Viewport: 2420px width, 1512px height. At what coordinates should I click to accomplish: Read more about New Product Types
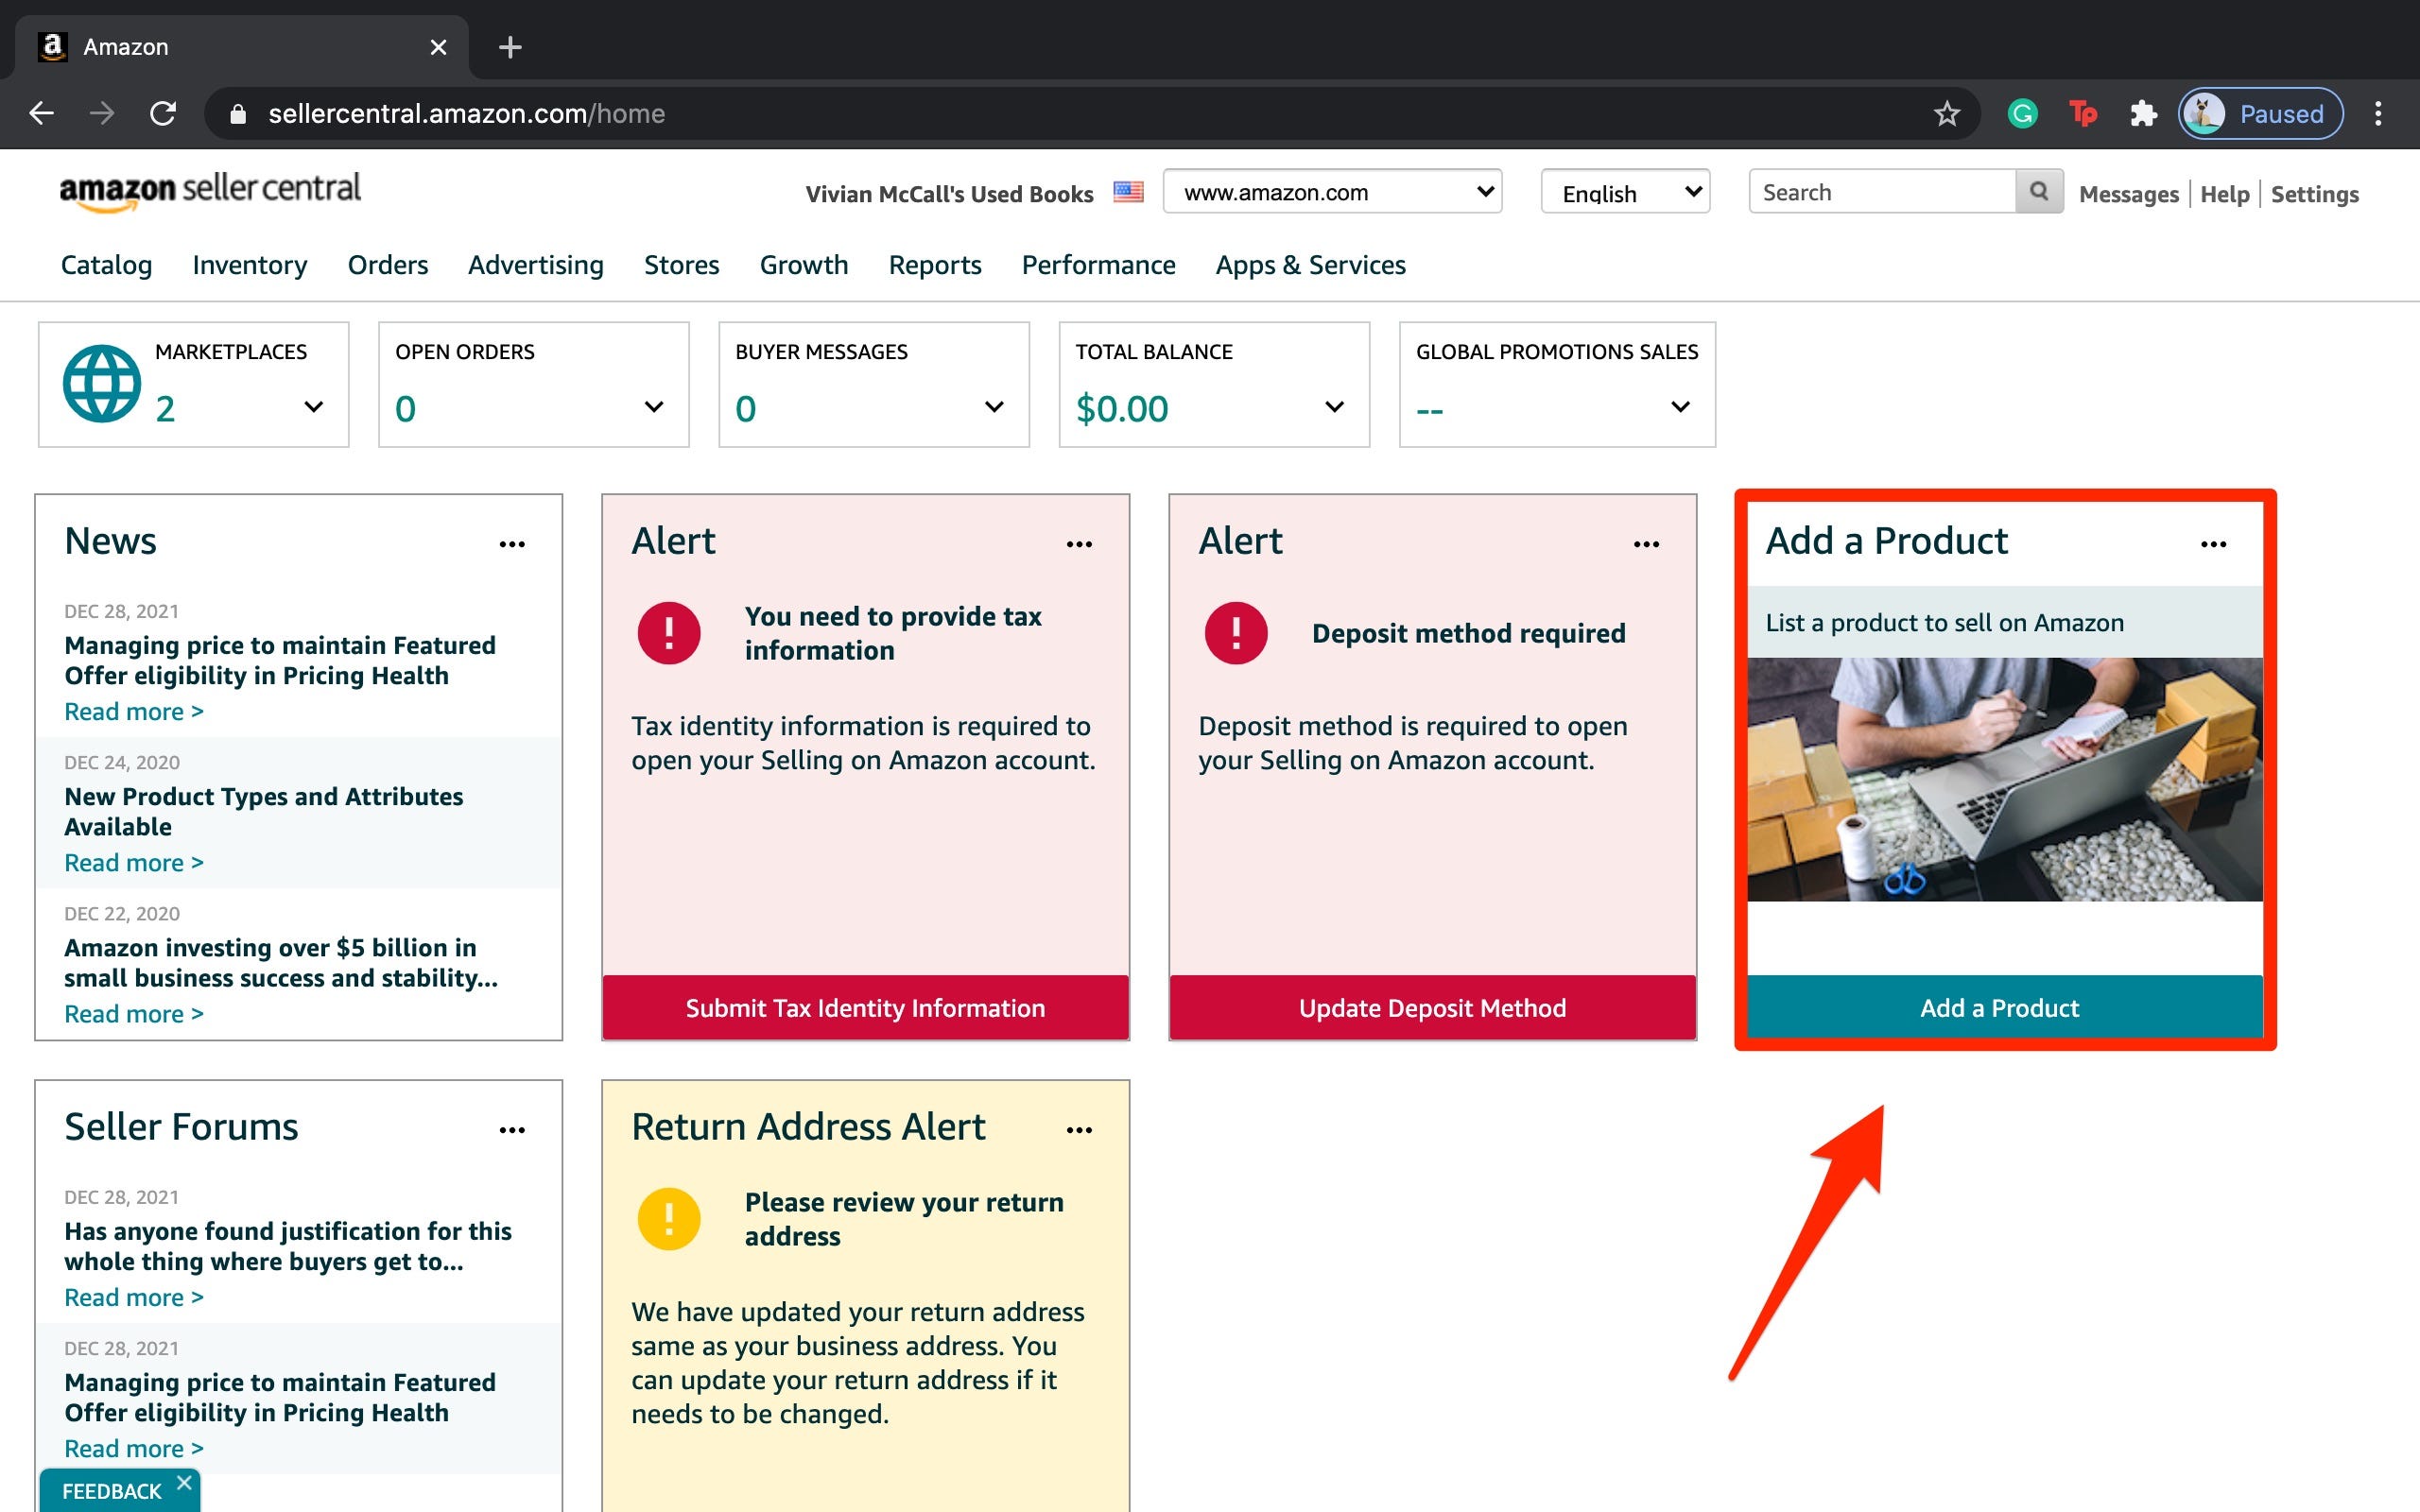tap(134, 862)
